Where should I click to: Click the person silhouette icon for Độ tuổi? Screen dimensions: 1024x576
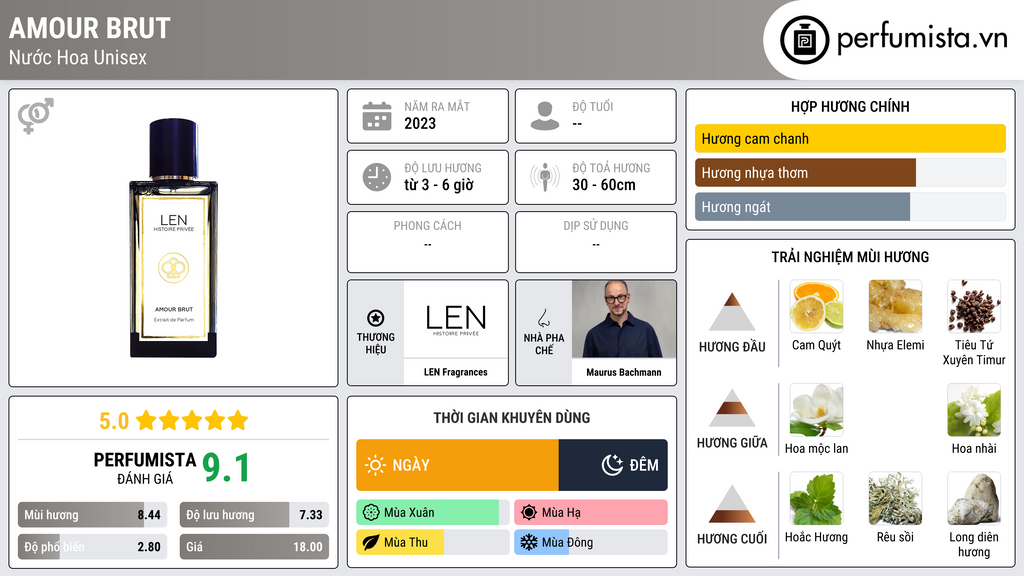coord(545,116)
